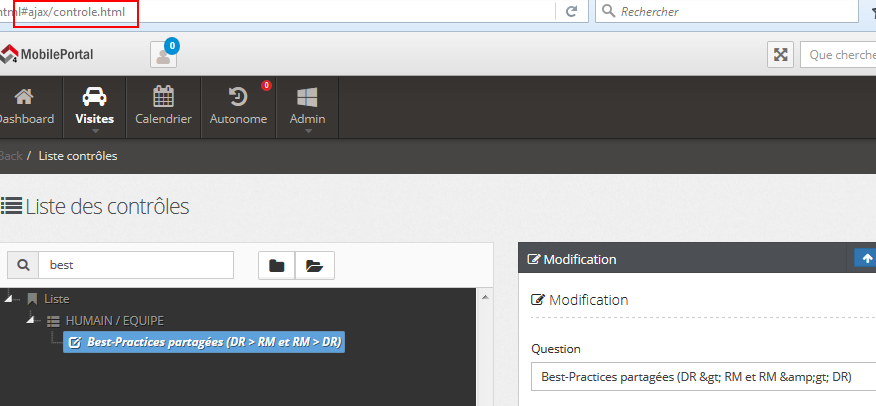Click the Back breadcrumb link
876x406 pixels.
point(10,156)
